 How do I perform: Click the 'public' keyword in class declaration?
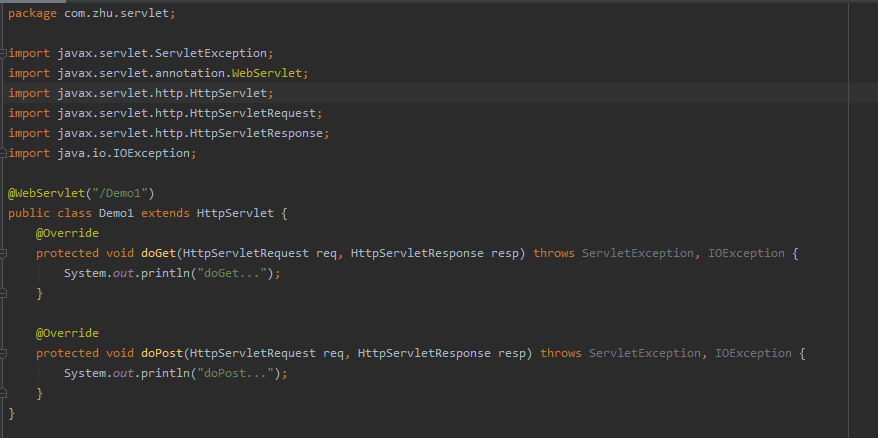click(29, 213)
